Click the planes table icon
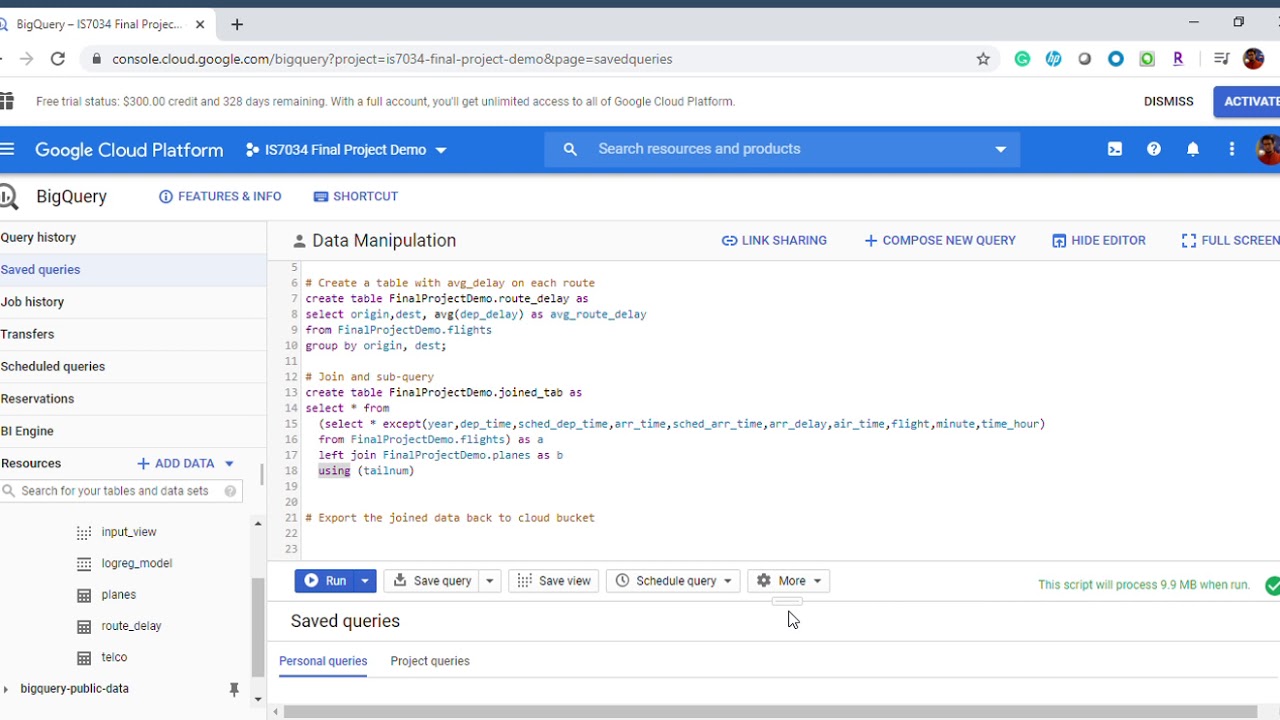1280x720 pixels. (x=84, y=595)
